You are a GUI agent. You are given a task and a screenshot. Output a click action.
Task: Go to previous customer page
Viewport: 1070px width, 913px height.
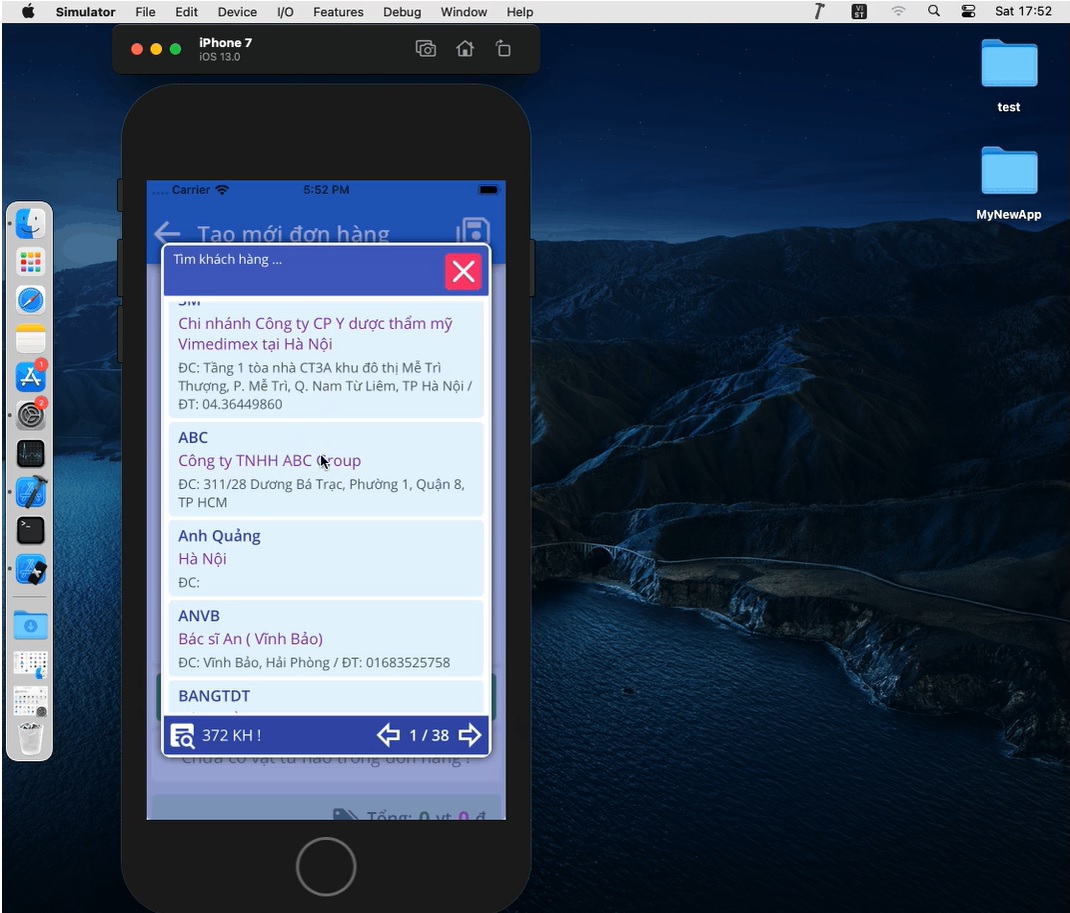point(388,736)
